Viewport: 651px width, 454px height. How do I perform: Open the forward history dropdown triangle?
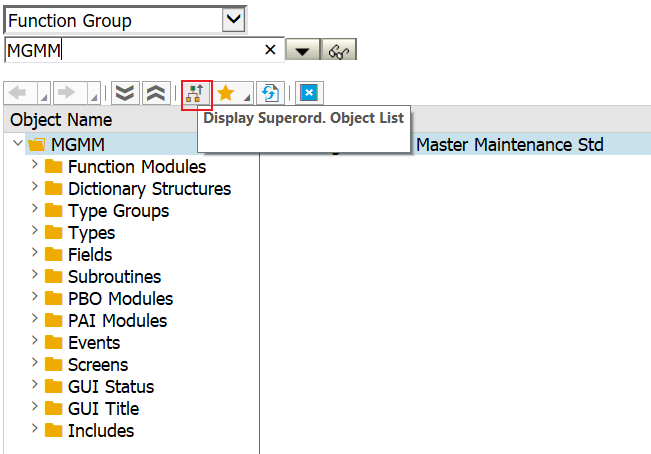tap(94, 97)
